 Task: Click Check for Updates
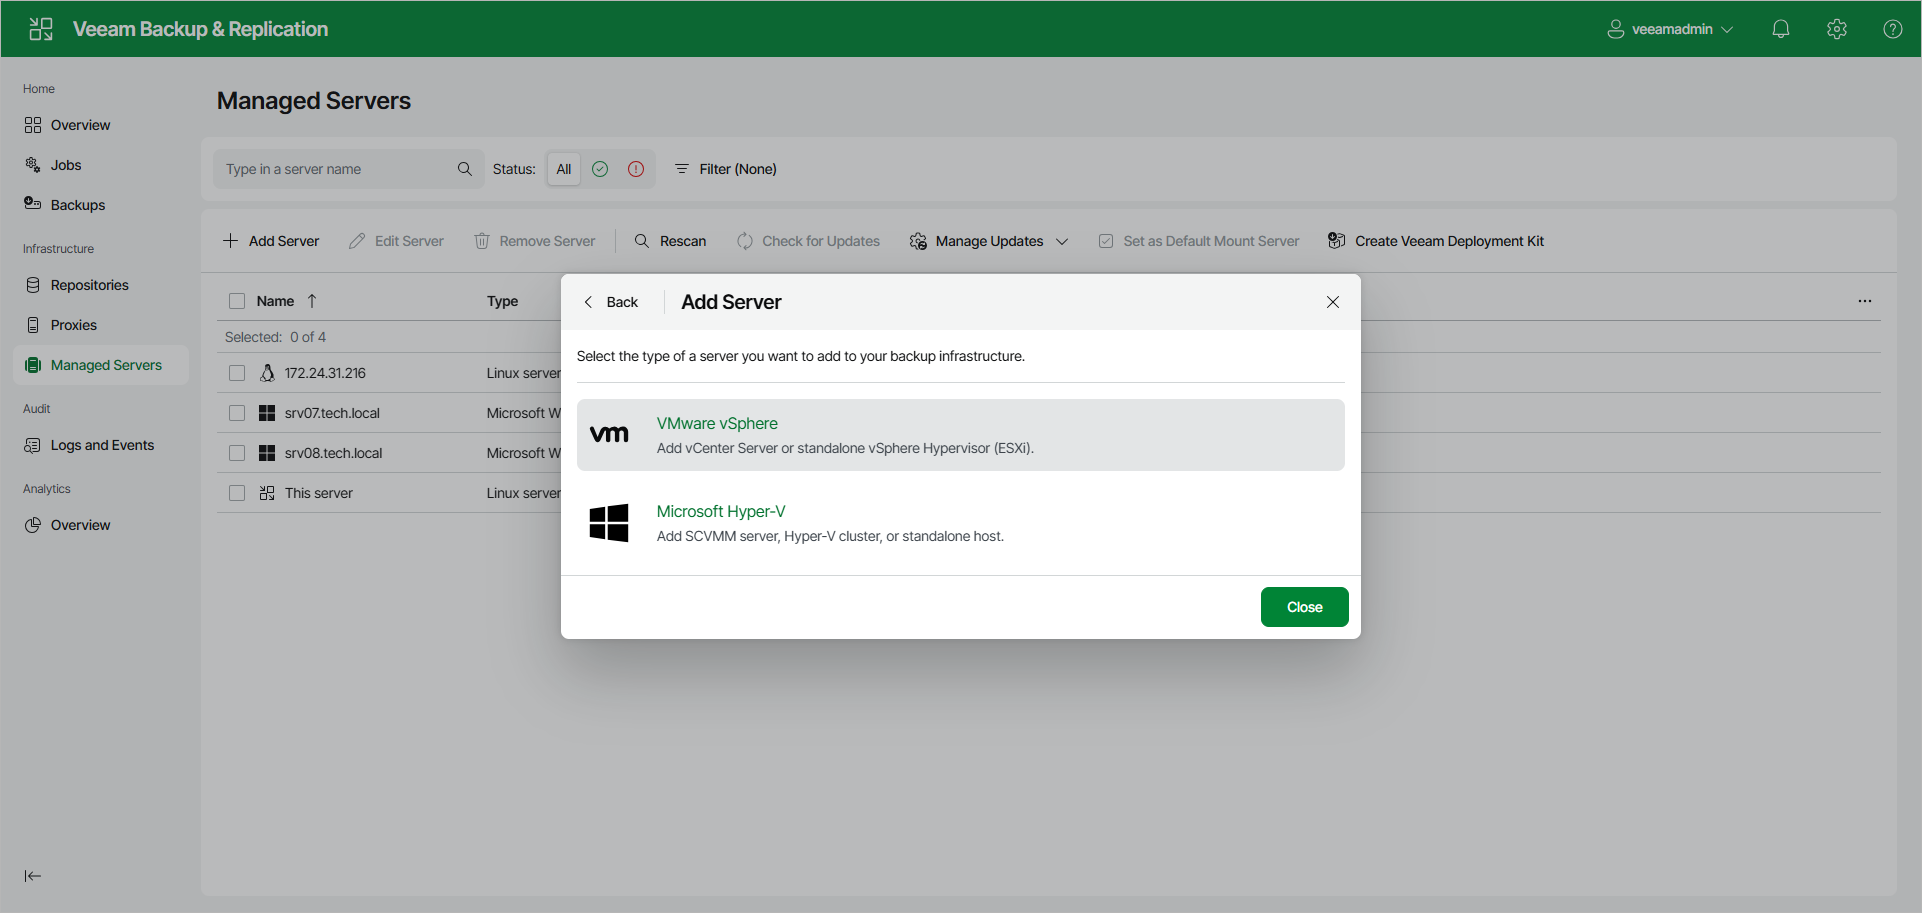click(808, 241)
